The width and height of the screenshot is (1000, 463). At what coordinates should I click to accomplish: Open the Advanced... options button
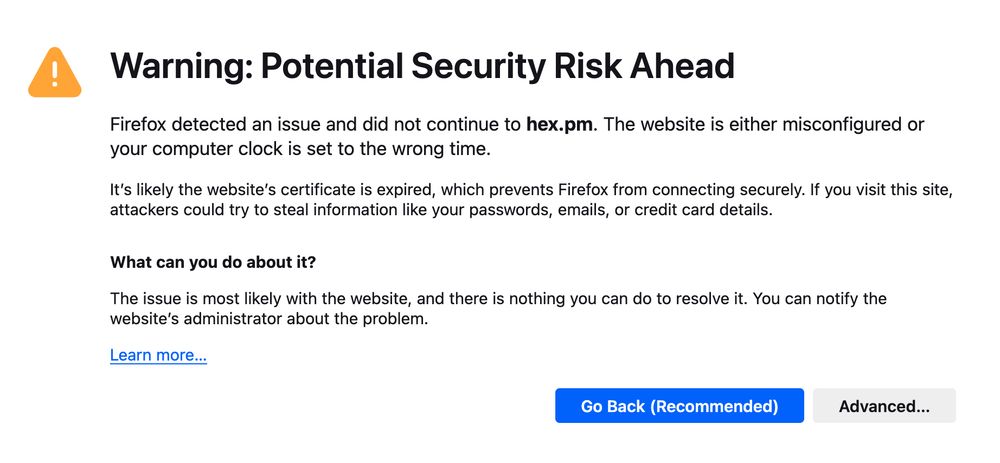pos(884,406)
